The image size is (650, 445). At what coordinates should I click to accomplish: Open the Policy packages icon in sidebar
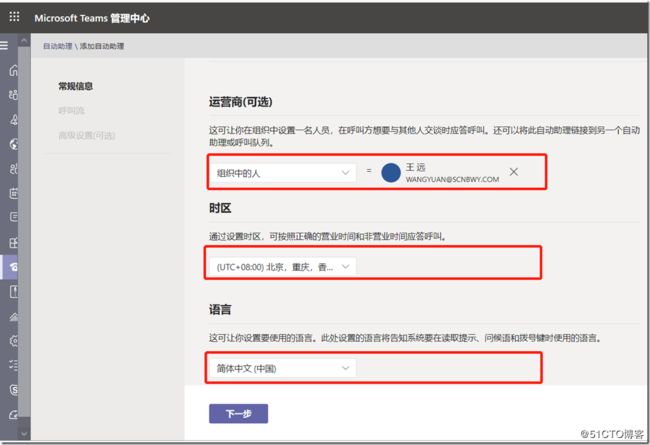[14, 292]
